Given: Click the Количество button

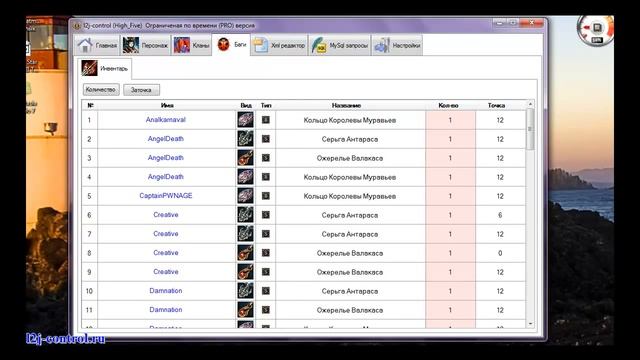Looking at the screenshot, I should pos(101,89).
